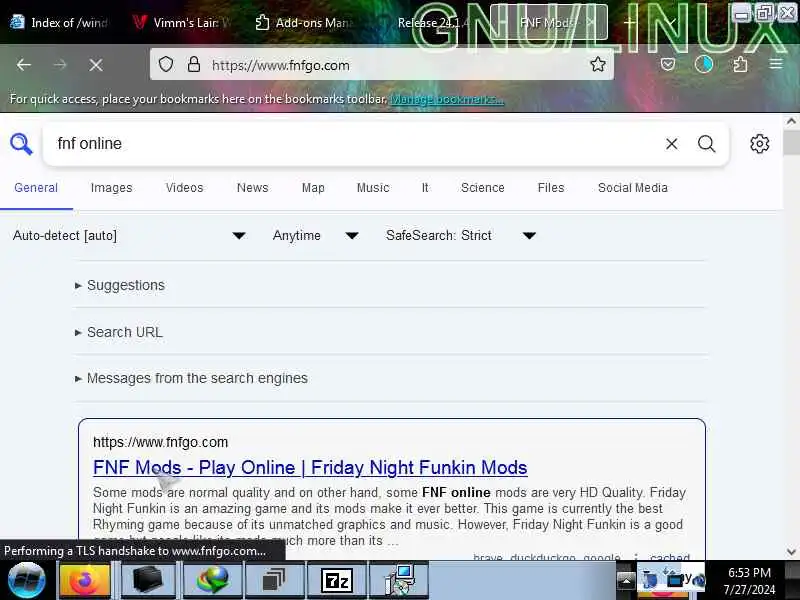
Task: Open 7-Zip from the taskbar
Action: 337,581
